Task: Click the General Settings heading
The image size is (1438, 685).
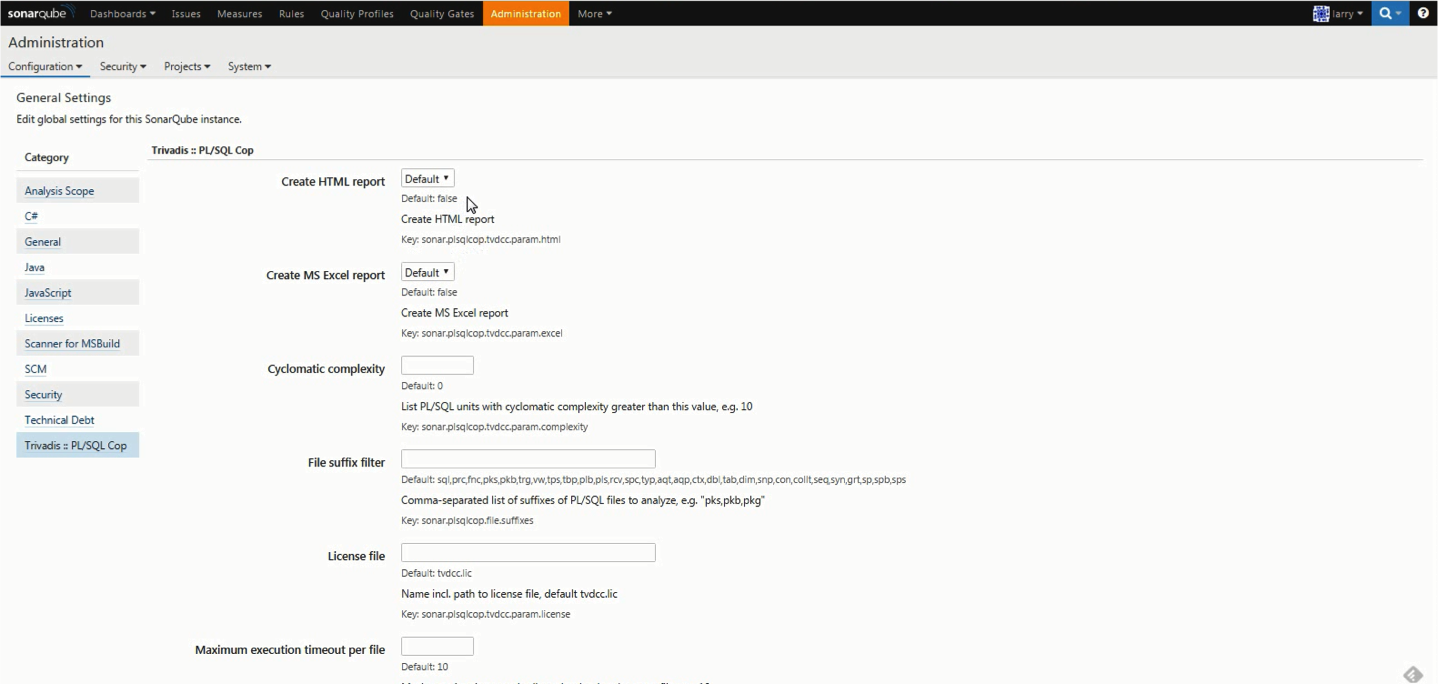Action: 64,98
